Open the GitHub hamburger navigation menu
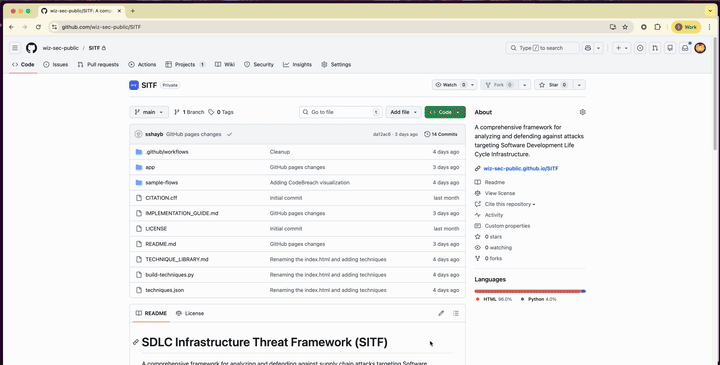The image size is (720, 365). point(15,48)
